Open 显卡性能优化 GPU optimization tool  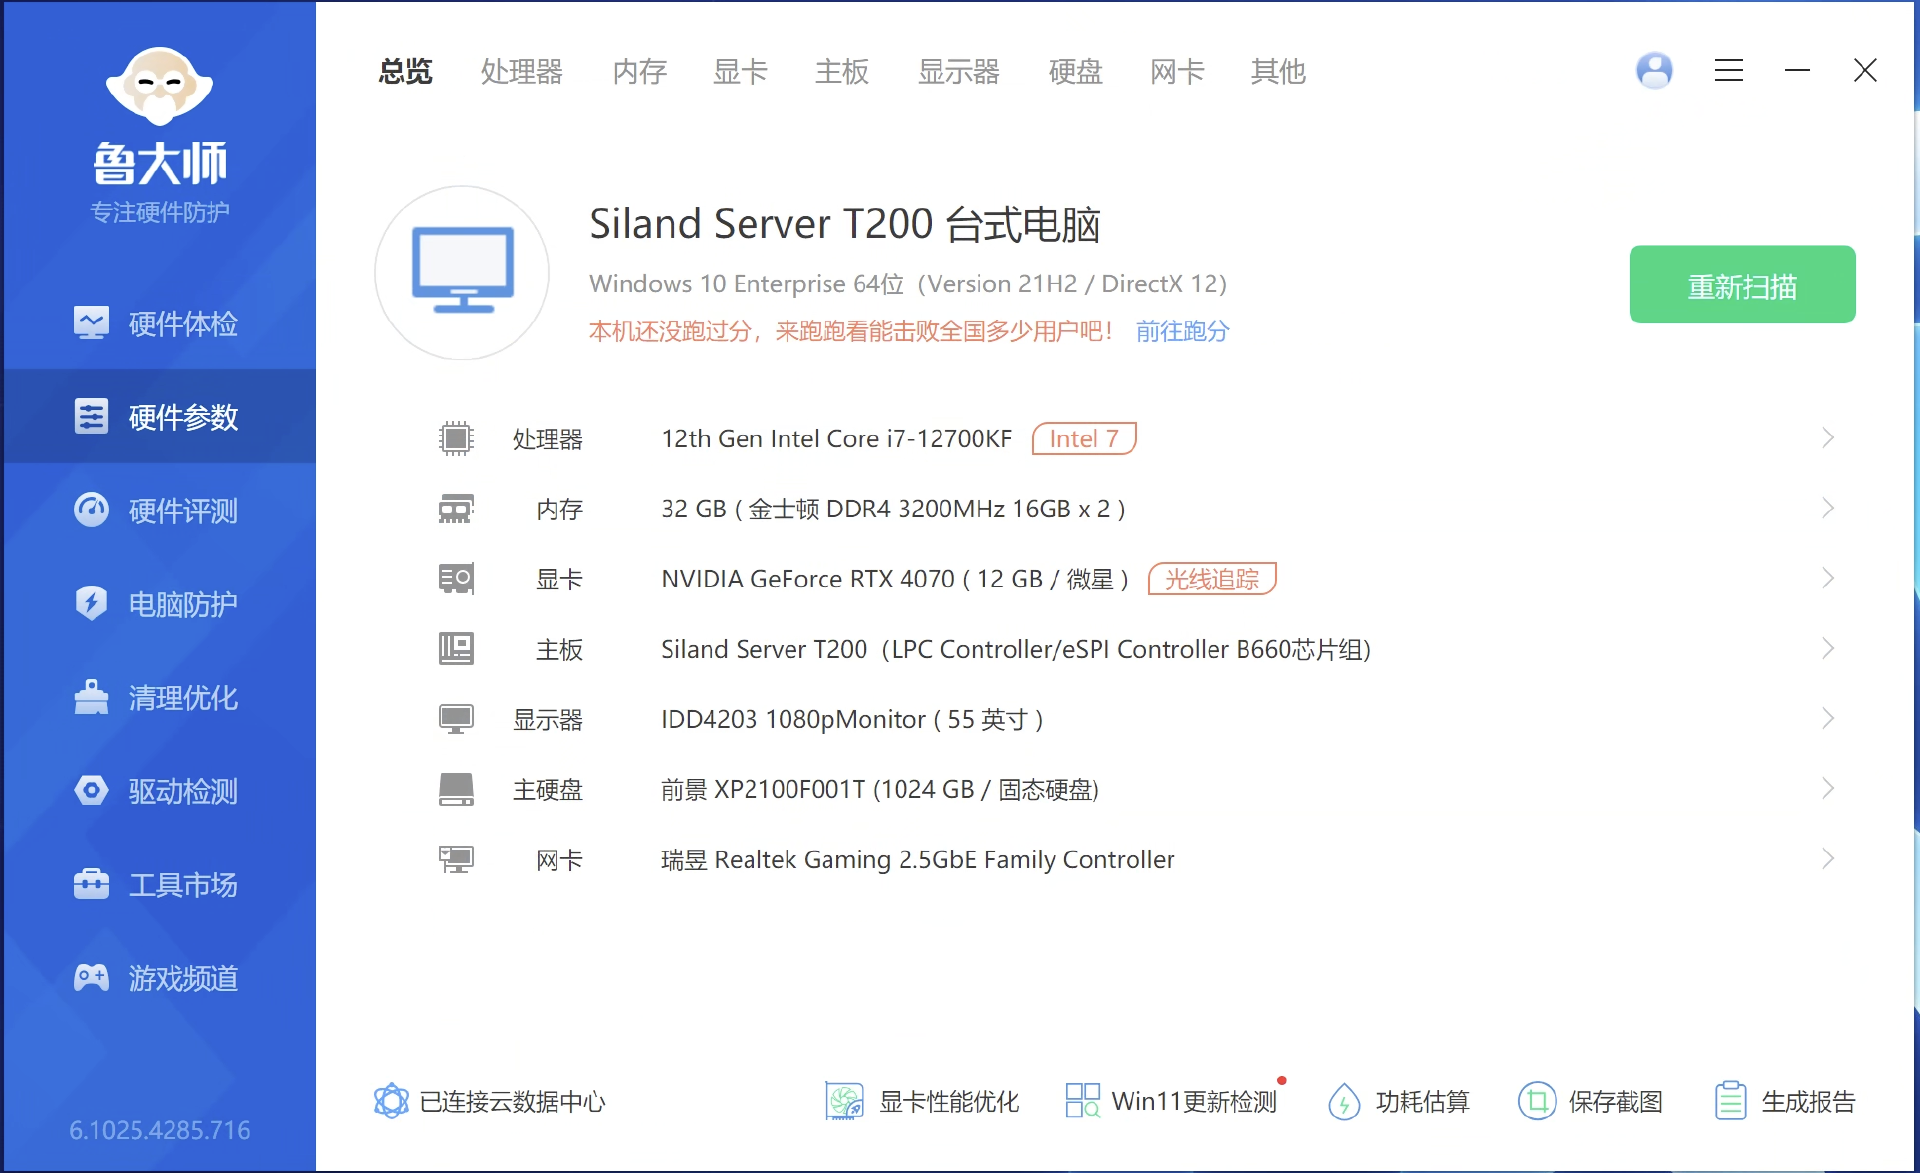pos(922,1101)
